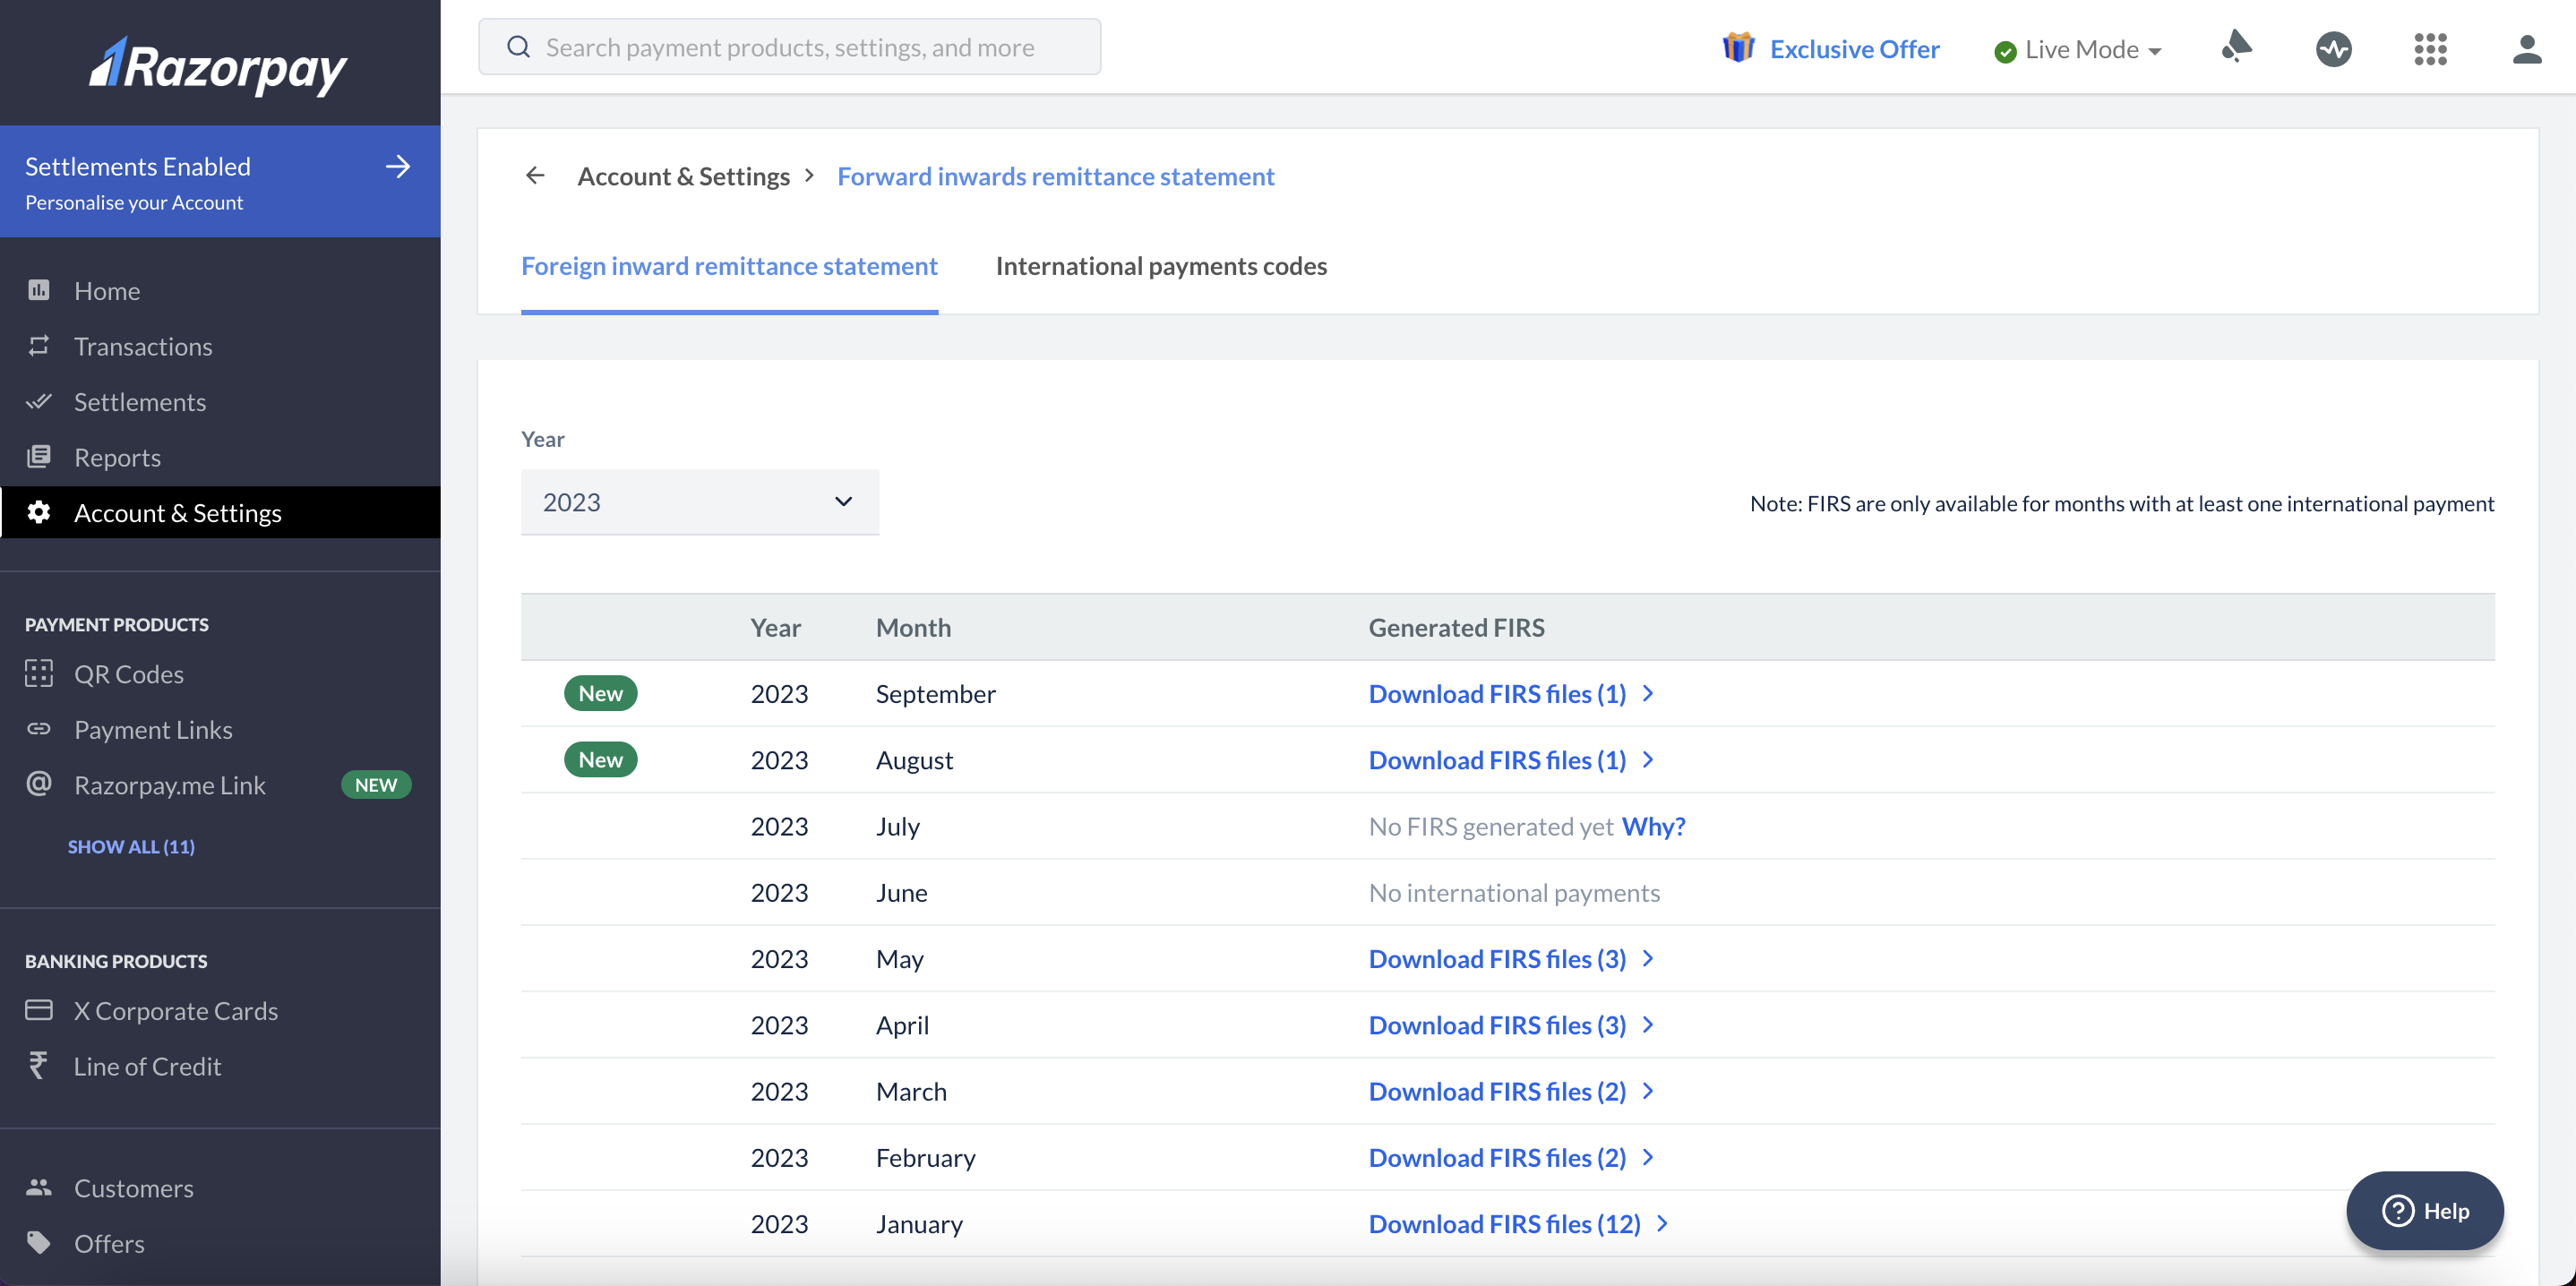Toggle Live Mode status selector
The height and width of the screenshot is (1286, 2576).
(x=2076, y=47)
